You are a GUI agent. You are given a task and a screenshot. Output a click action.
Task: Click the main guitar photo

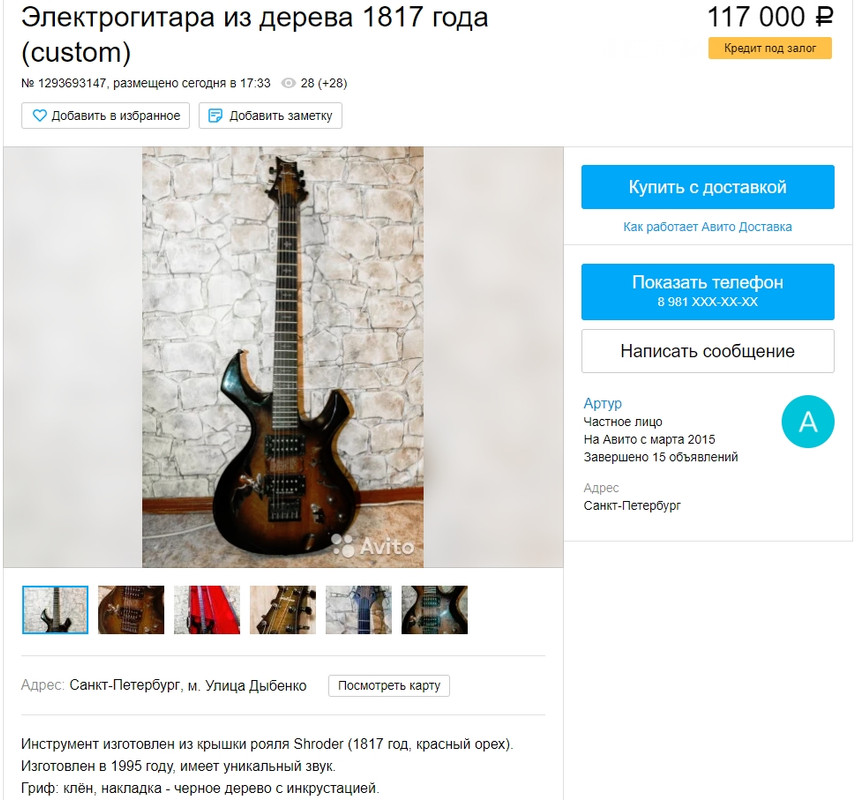pyautogui.click(x=283, y=357)
